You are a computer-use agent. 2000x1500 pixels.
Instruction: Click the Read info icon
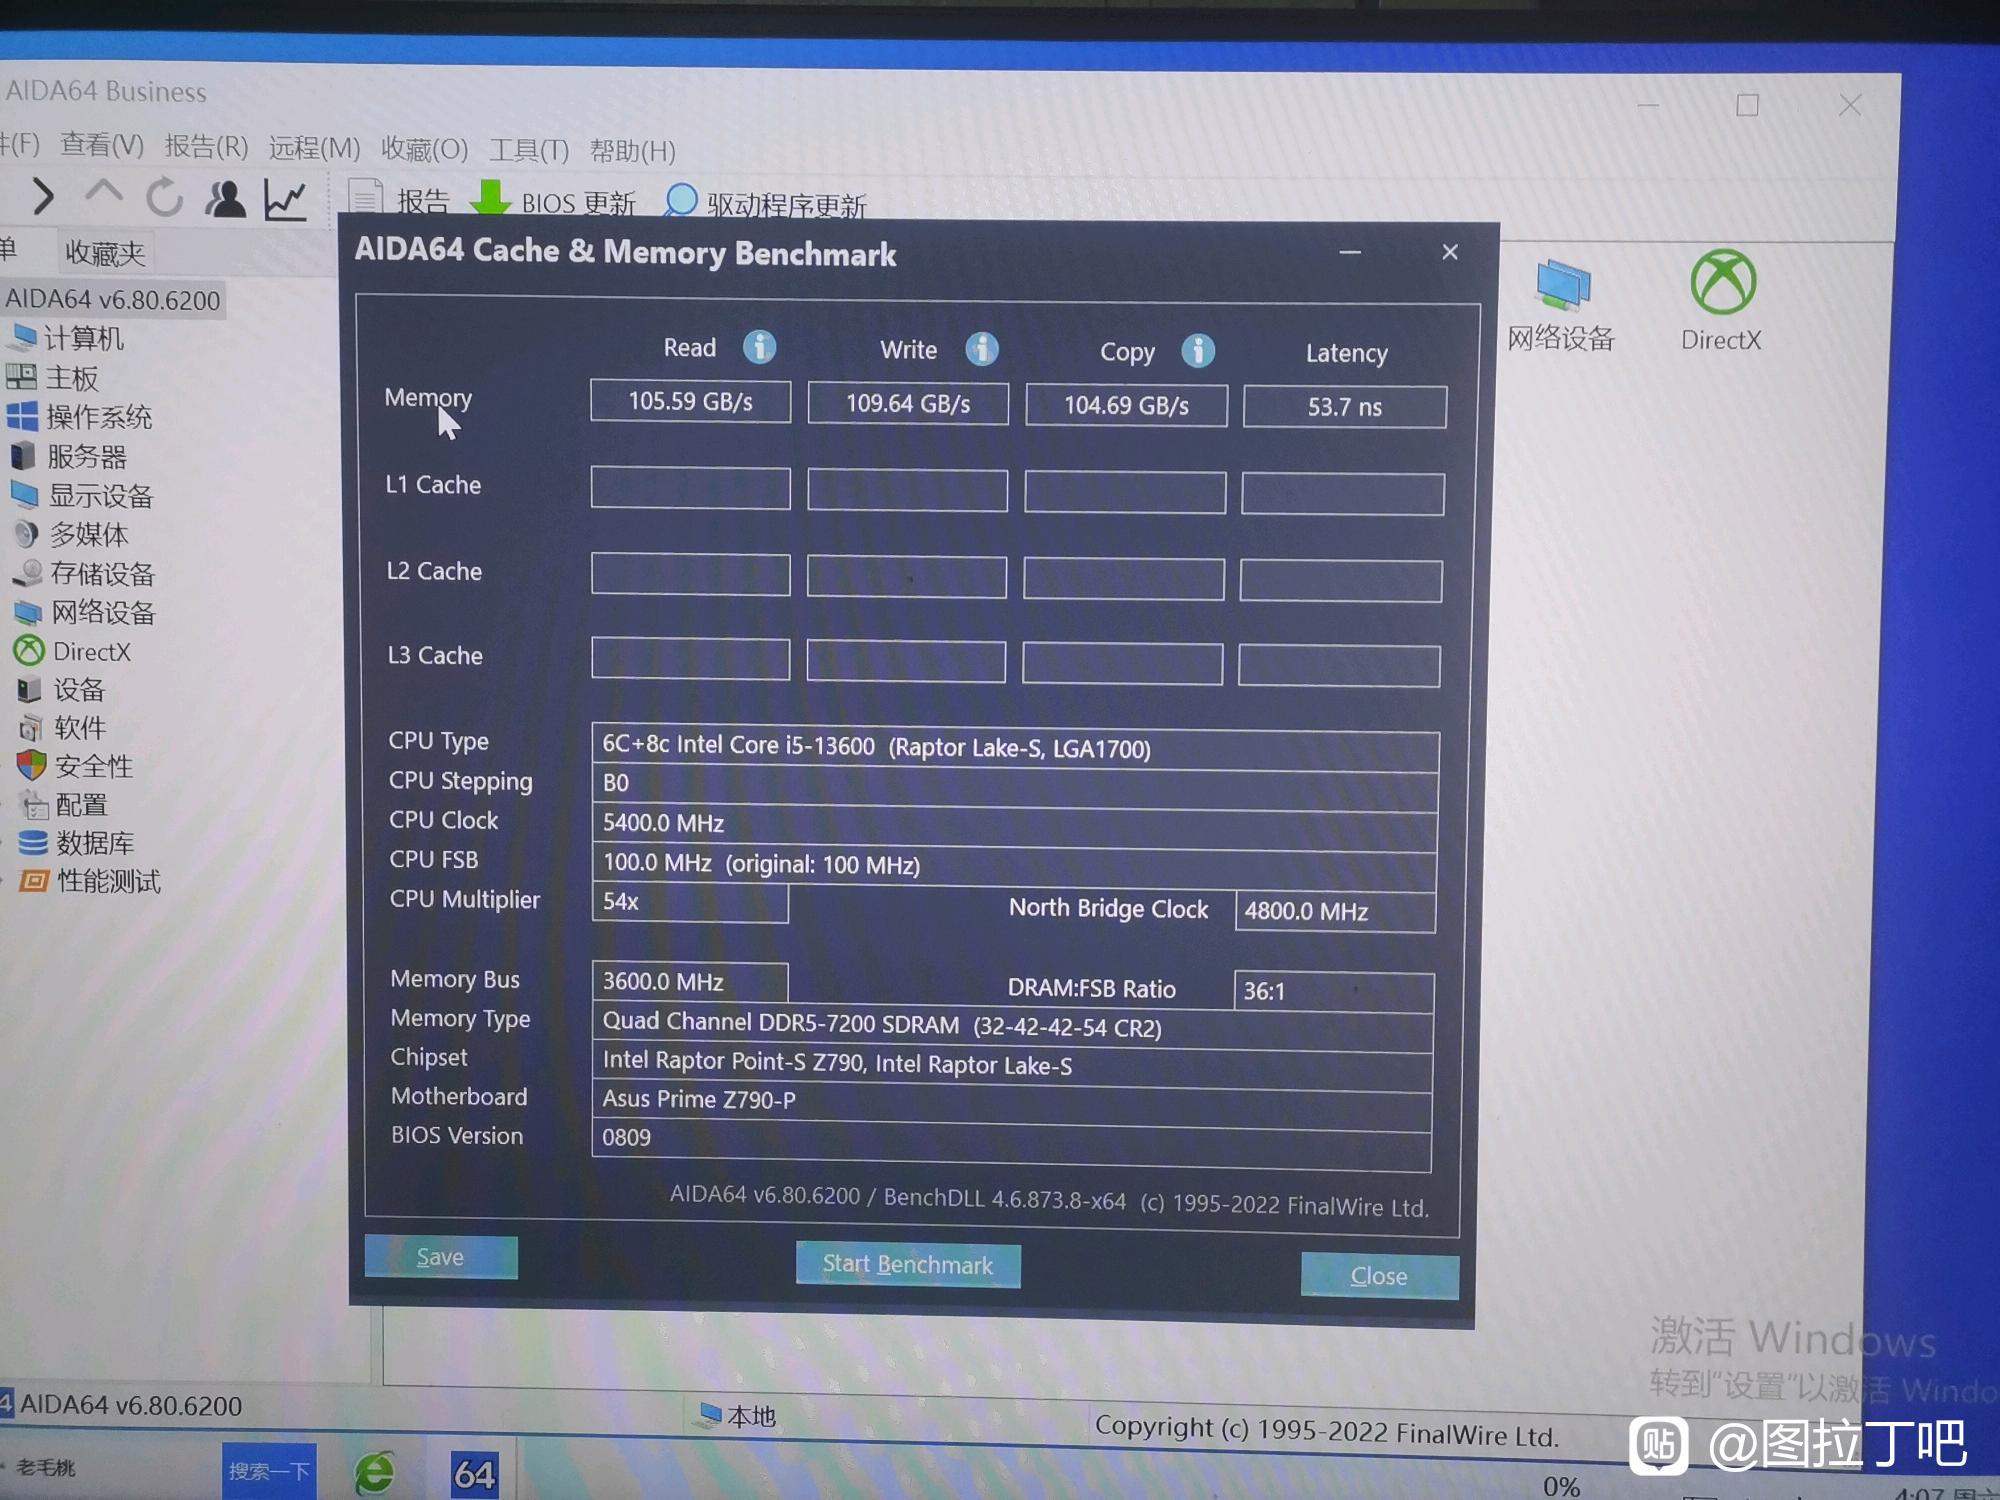click(x=760, y=347)
